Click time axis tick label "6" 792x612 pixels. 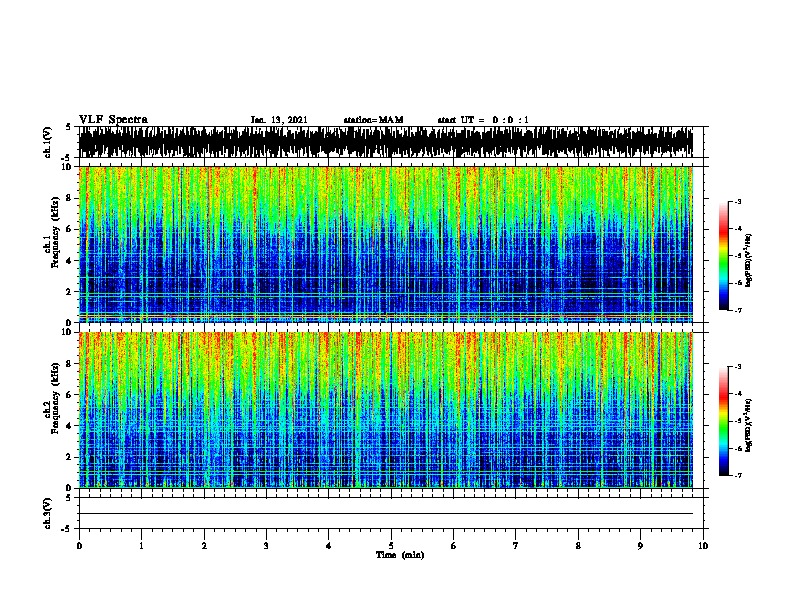[x=453, y=546]
